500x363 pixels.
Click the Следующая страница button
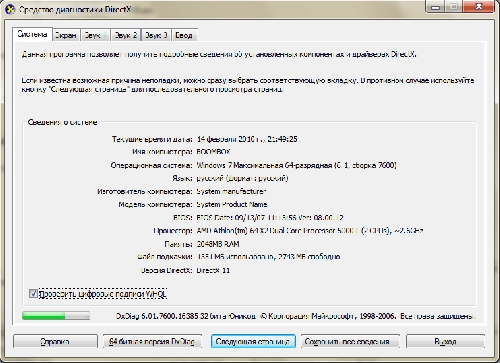pos(253,341)
